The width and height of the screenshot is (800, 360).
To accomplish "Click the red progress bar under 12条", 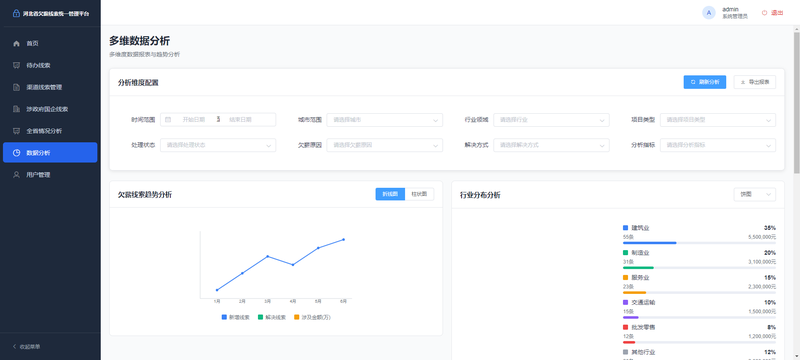I will (x=629, y=342).
